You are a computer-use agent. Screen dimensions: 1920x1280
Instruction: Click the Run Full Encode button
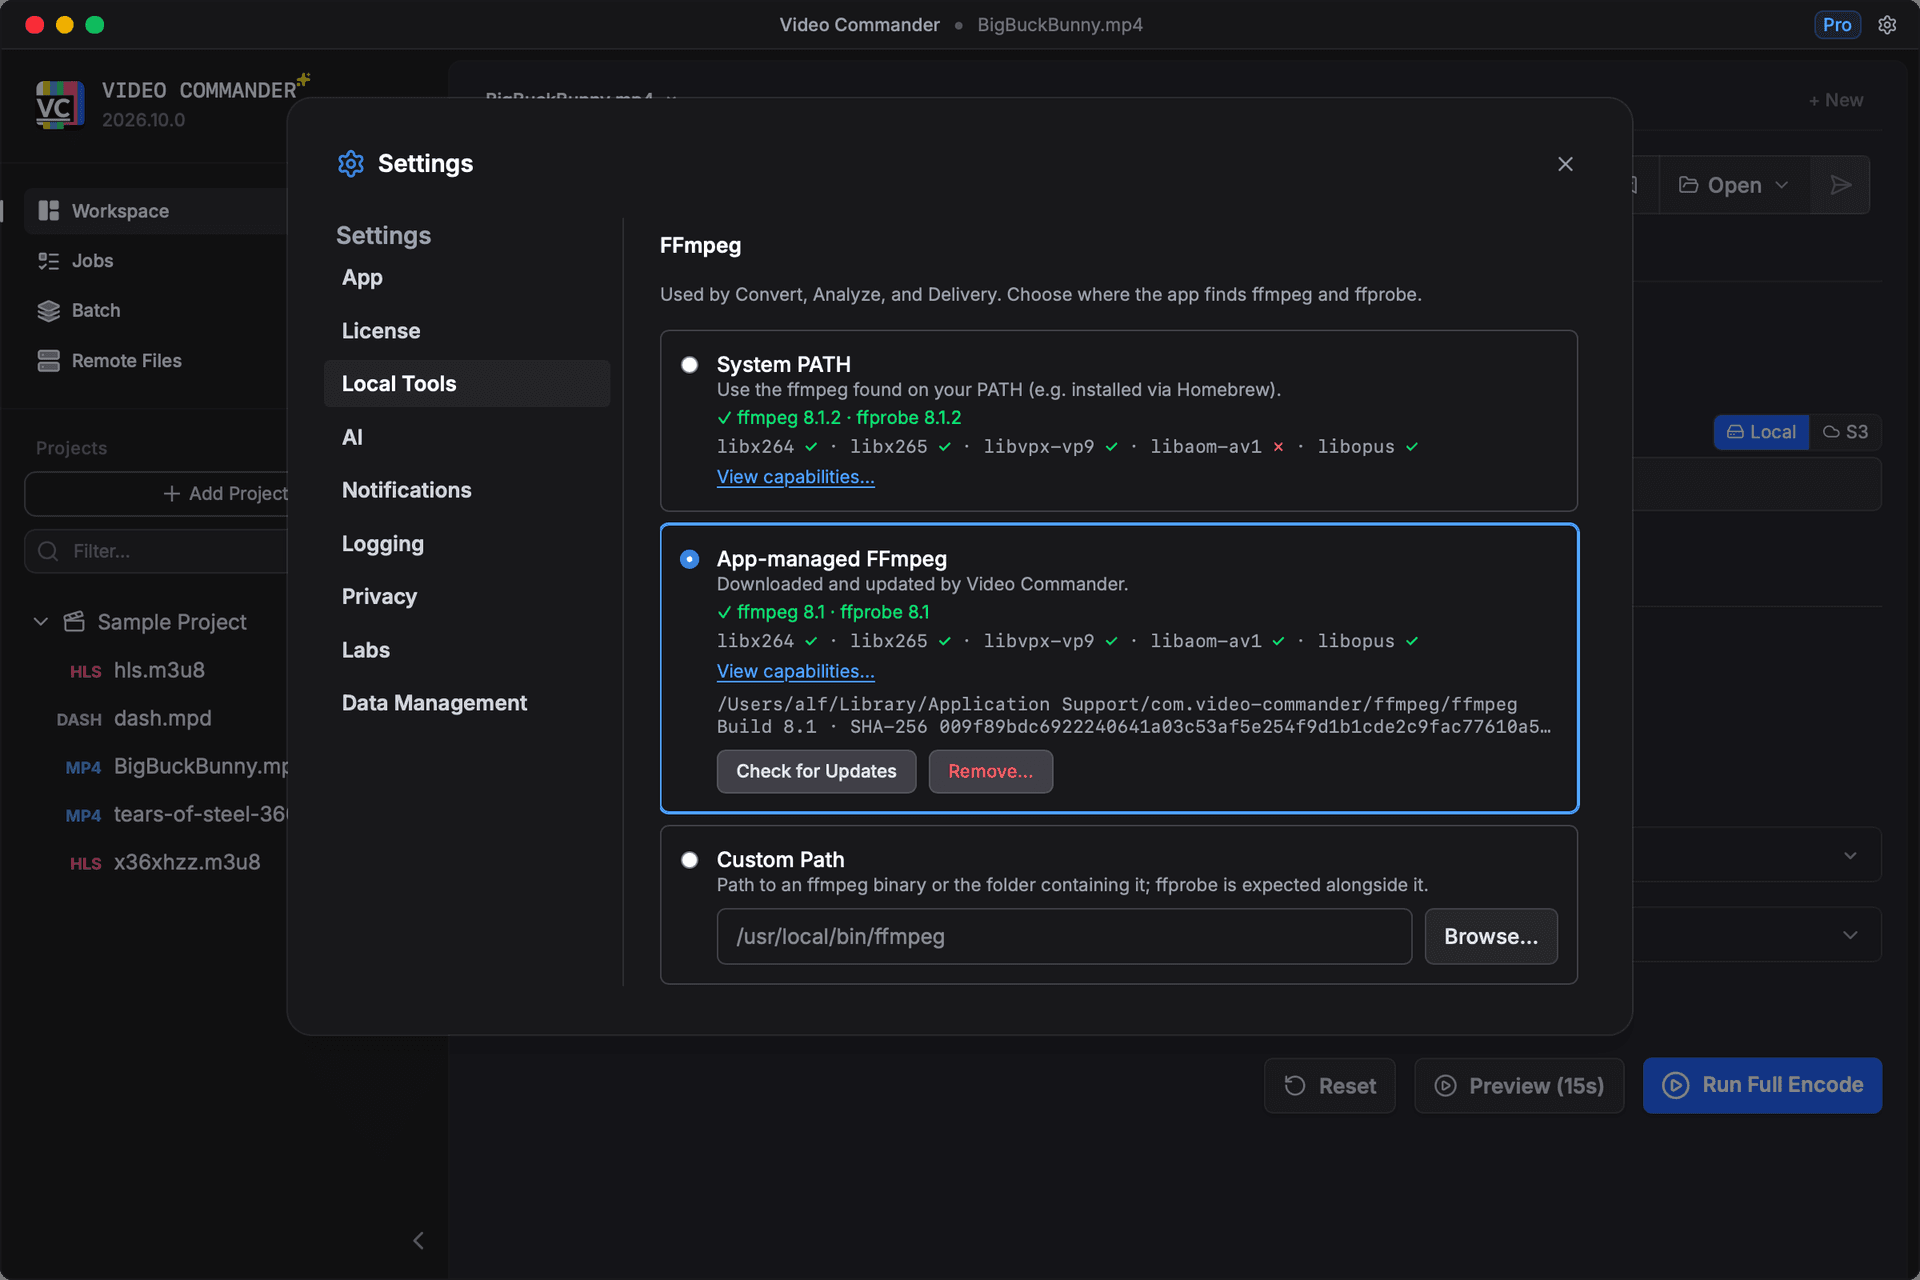tap(1762, 1085)
